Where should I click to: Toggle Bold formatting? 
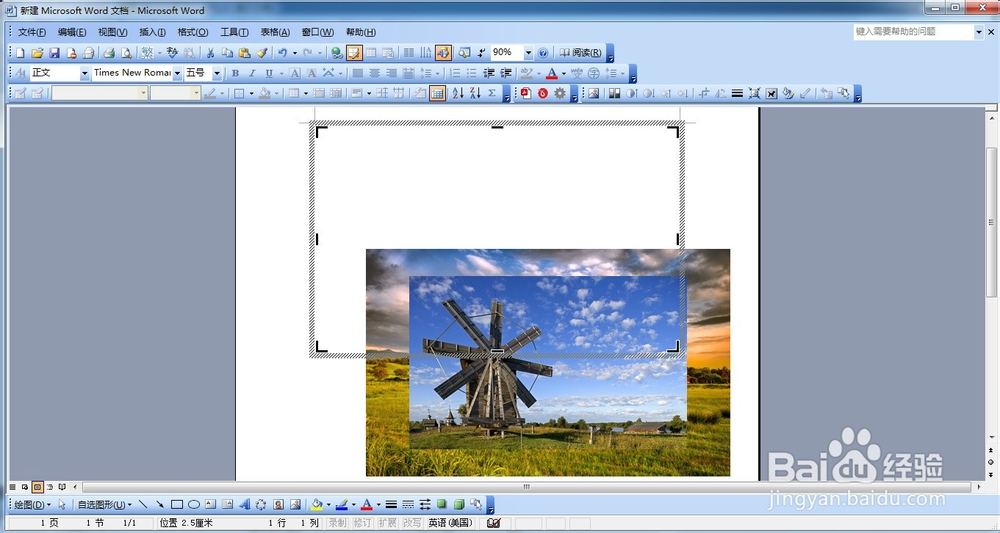[x=235, y=73]
